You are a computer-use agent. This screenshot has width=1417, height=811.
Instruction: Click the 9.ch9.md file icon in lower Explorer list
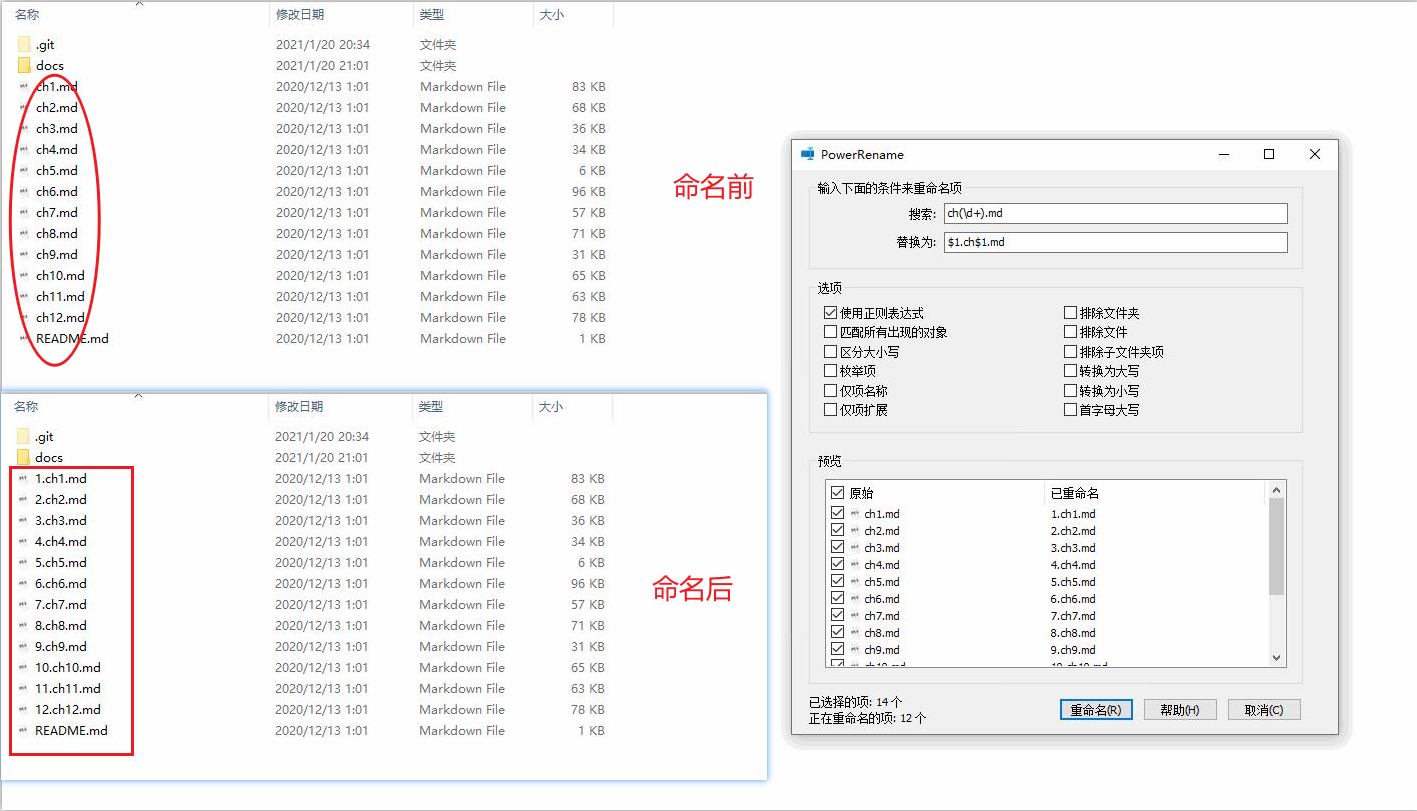pyautogui.click(x=23, y=647)
